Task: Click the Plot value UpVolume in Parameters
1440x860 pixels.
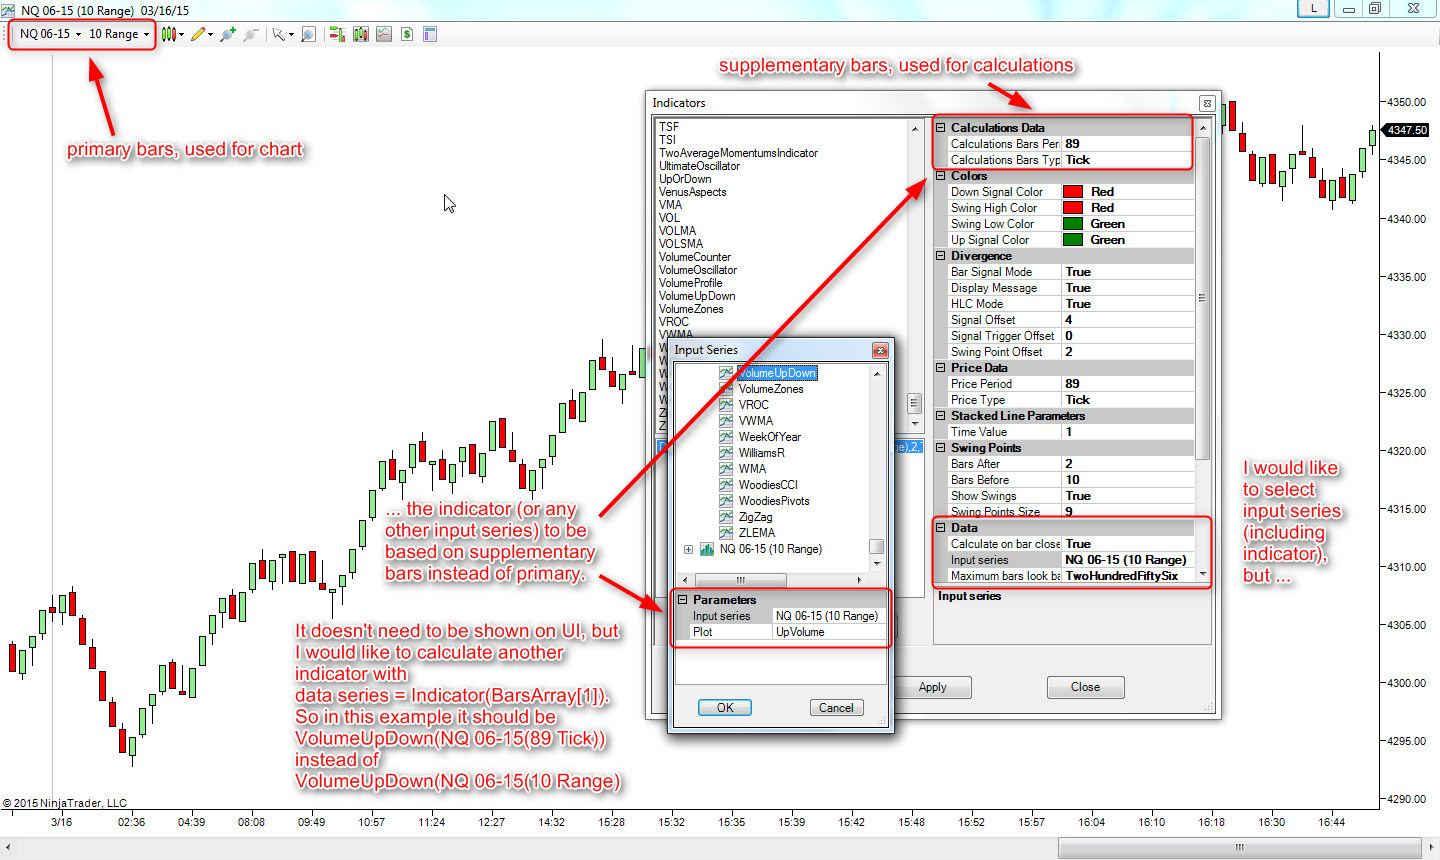Action: point(830,632)
